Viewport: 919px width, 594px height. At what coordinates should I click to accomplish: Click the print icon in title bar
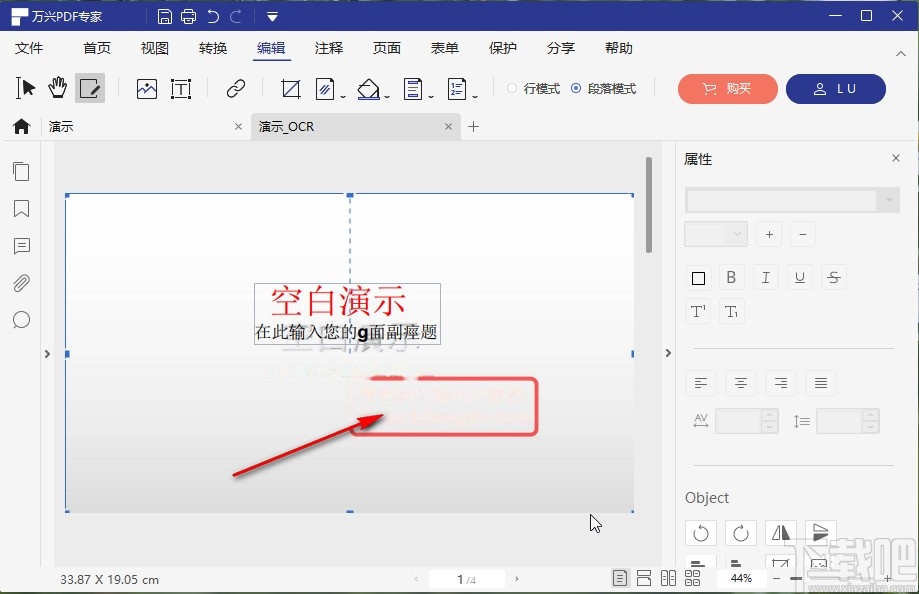coord(188,16)
